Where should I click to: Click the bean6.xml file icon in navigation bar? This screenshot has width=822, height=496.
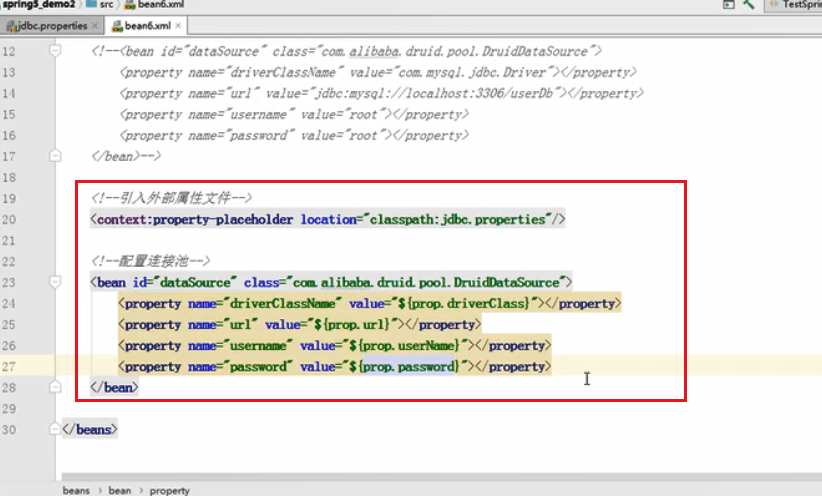129,5
